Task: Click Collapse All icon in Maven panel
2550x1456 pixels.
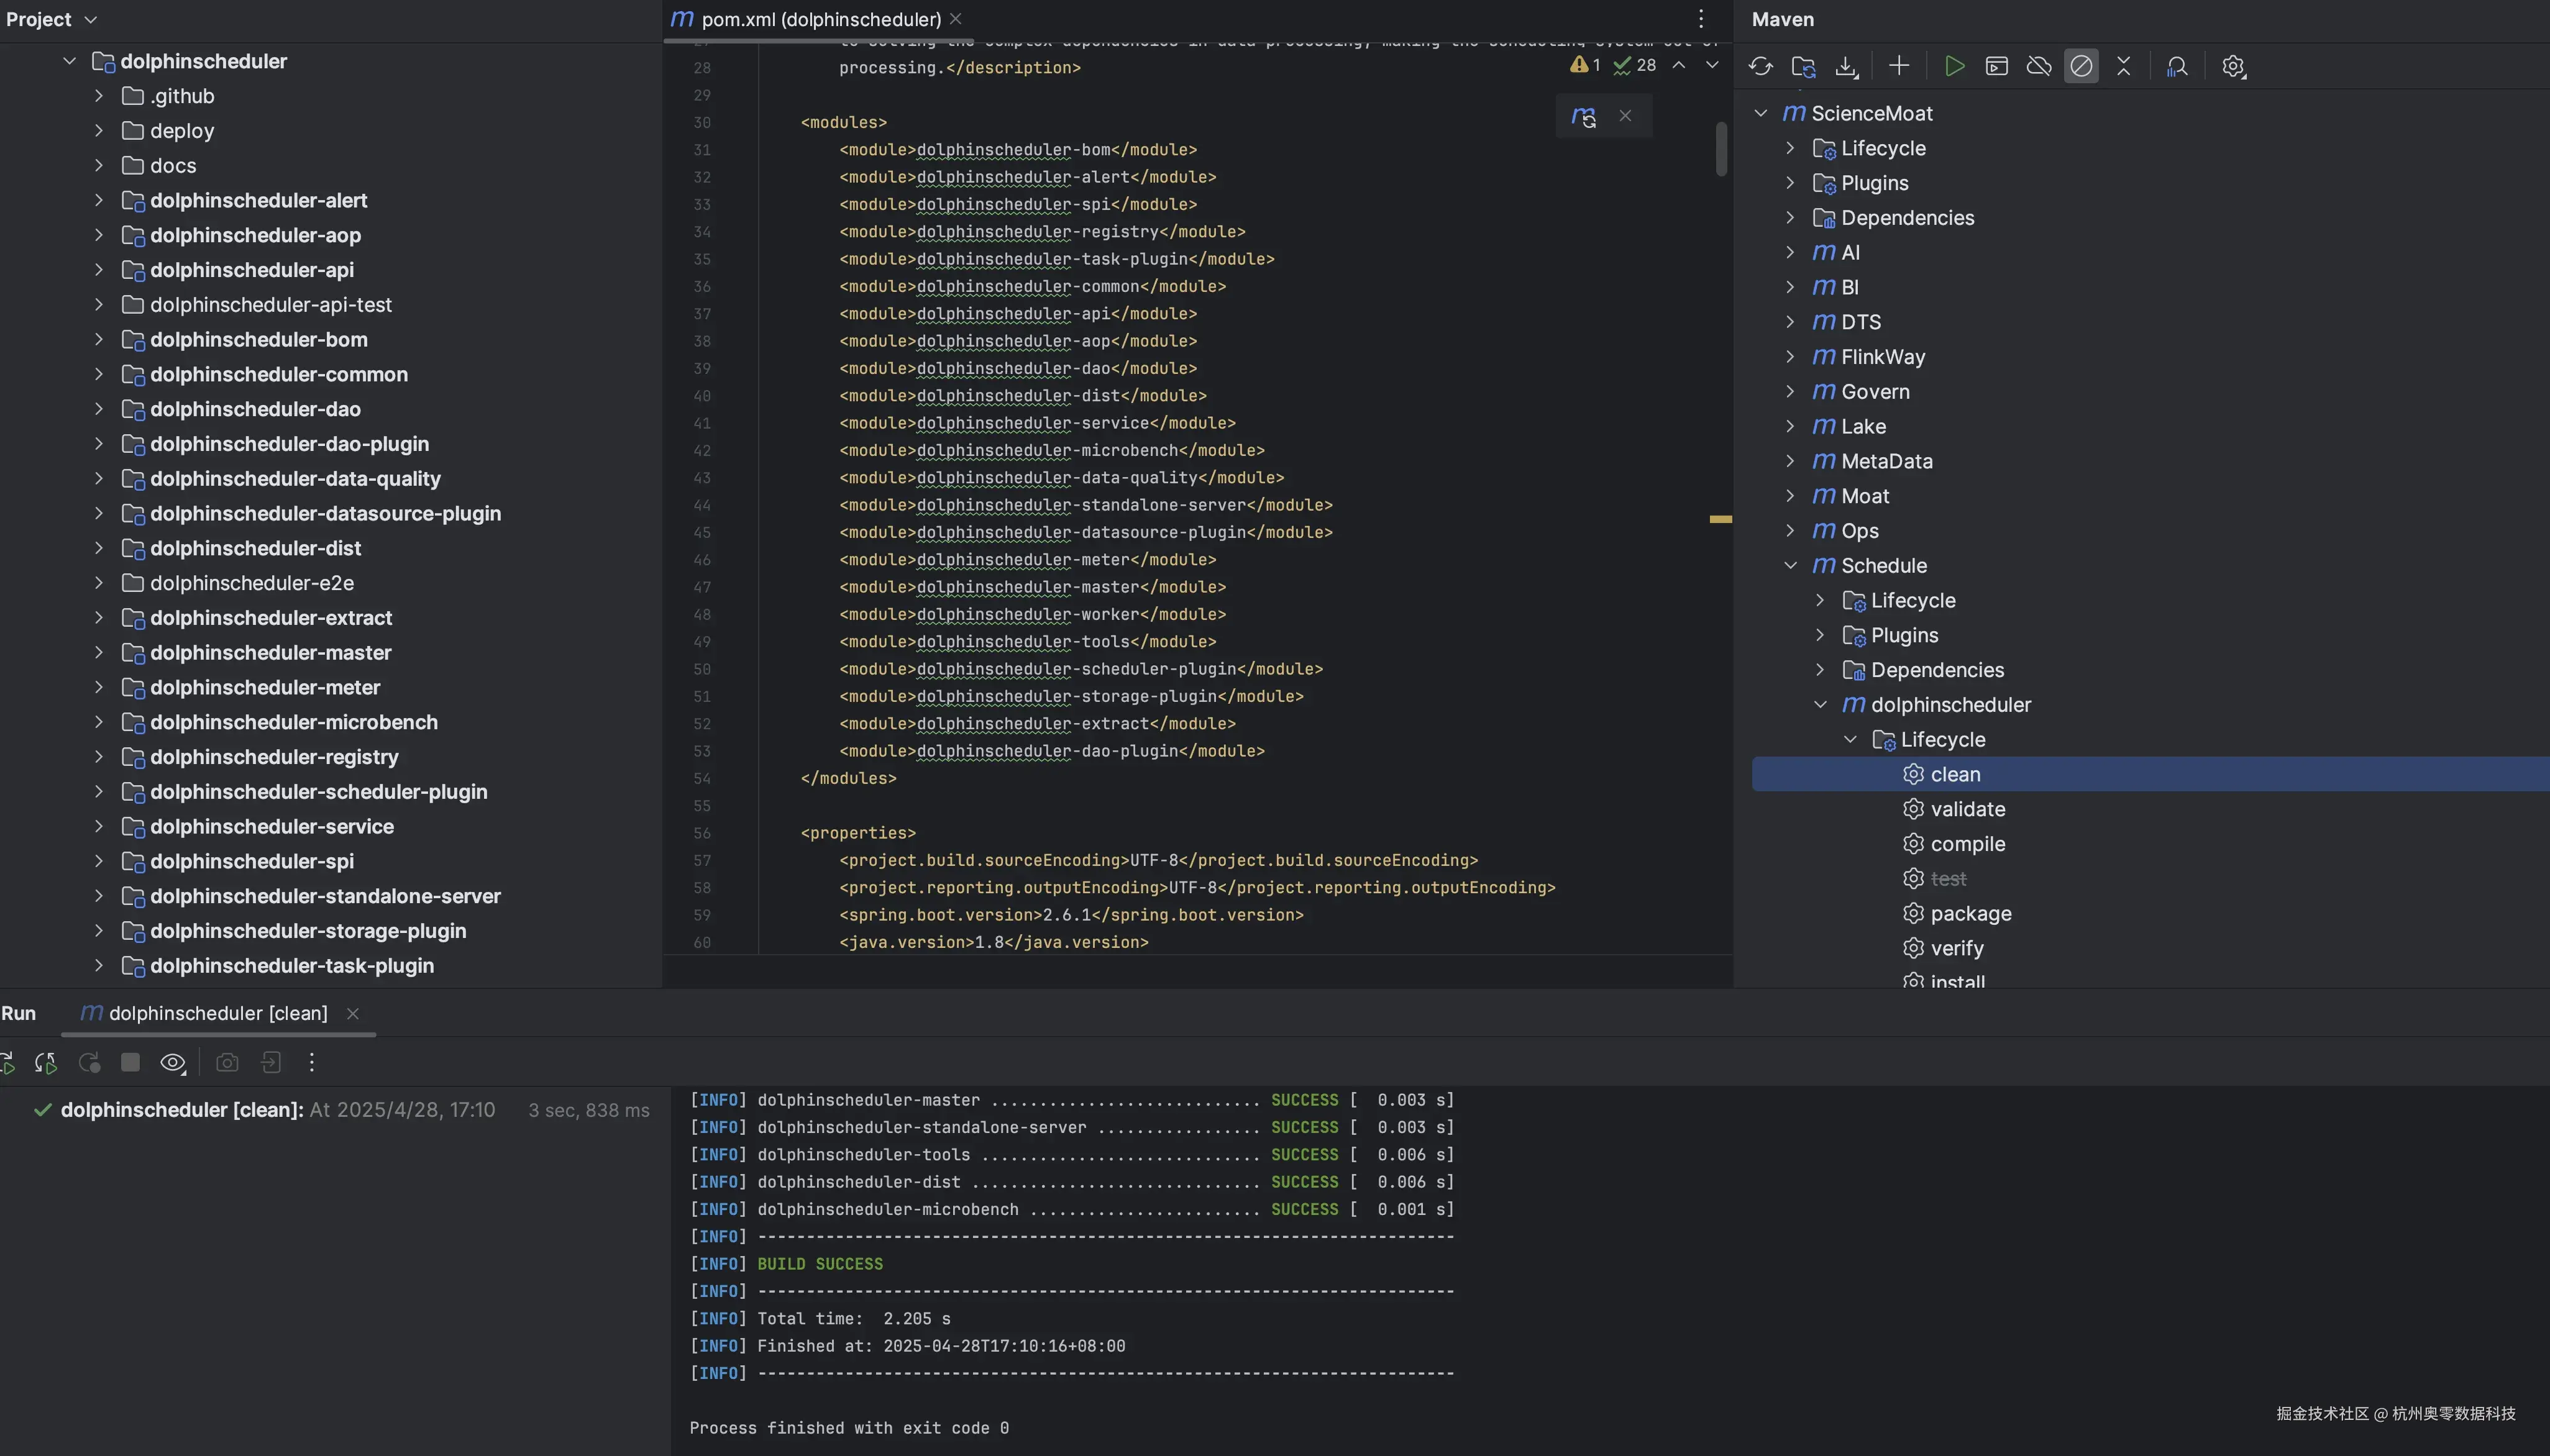Action: [2123, 66]
